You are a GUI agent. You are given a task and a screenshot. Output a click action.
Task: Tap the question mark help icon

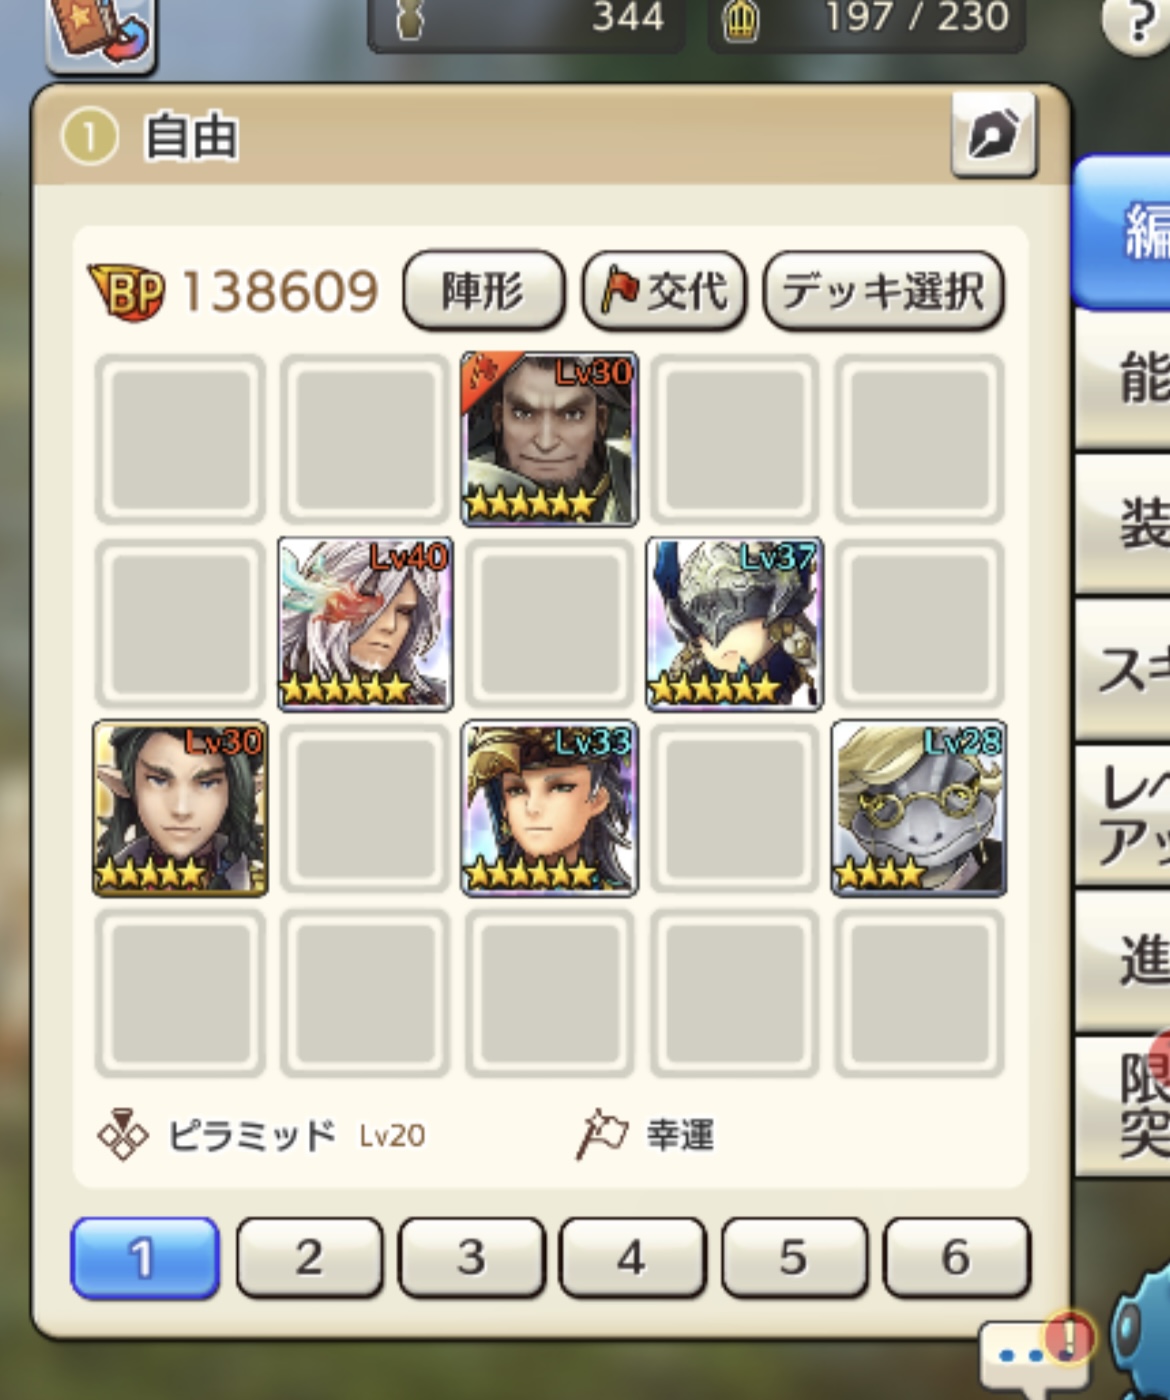pyautogui.click(x=1135, y=22)
